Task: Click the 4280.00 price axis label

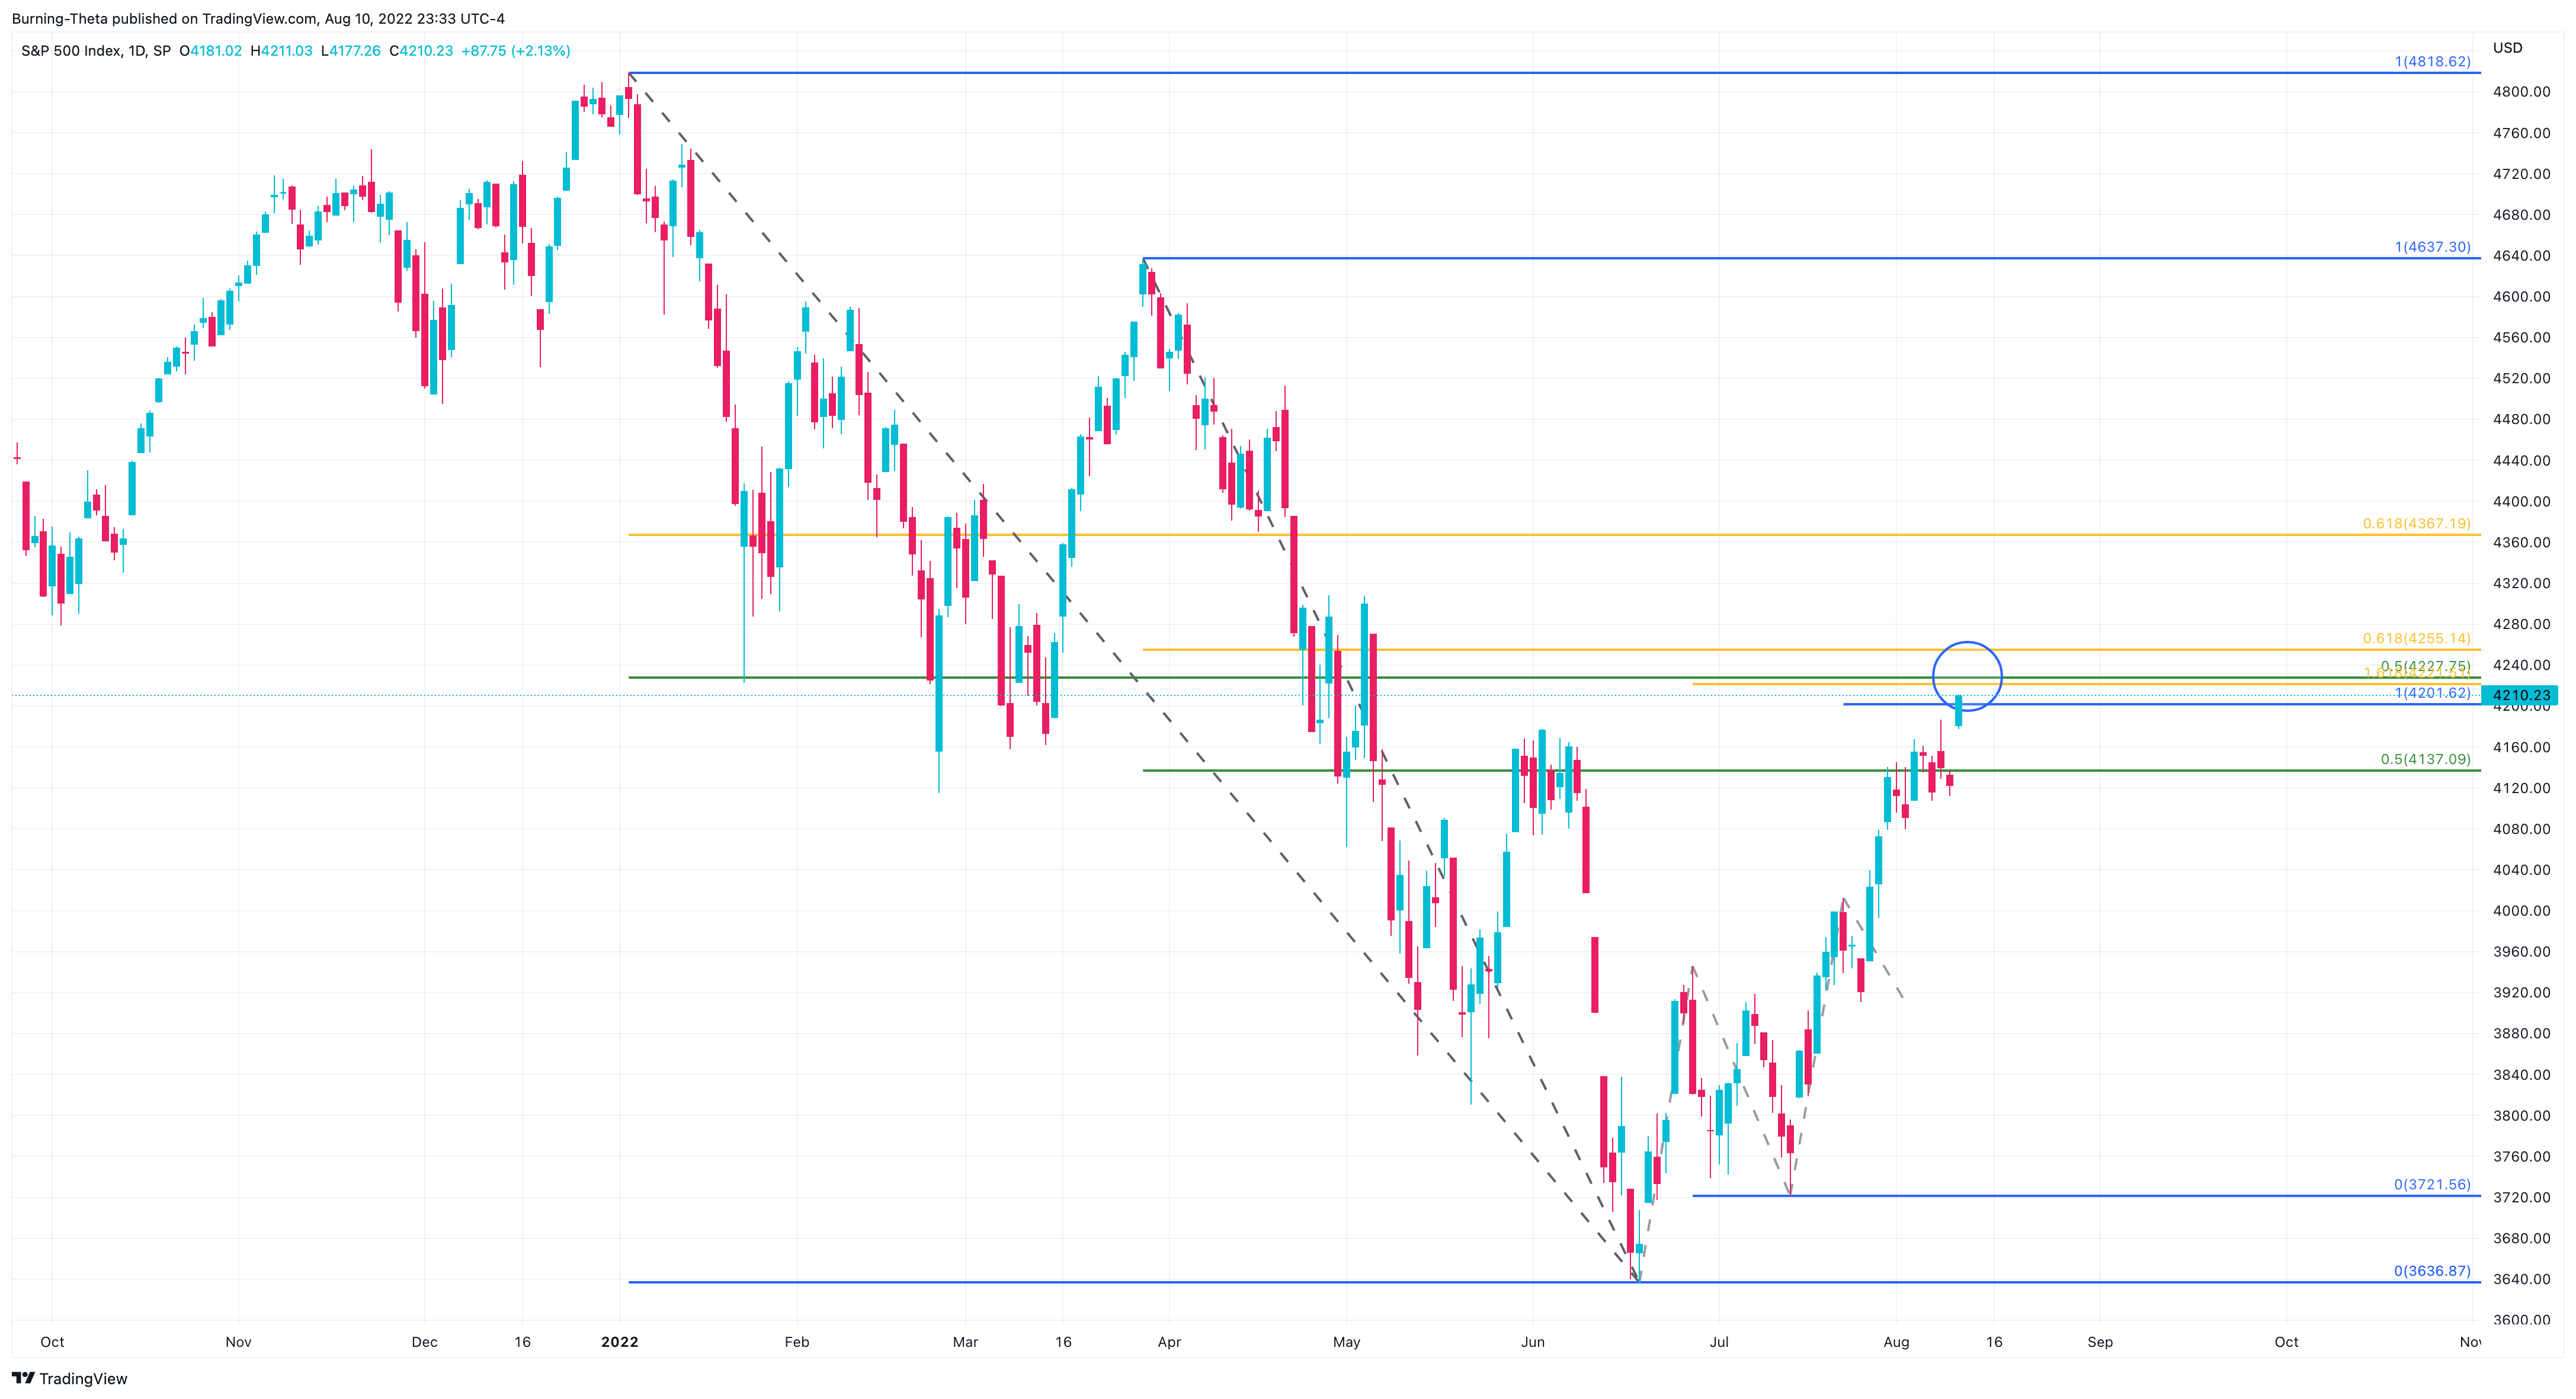Action: click(2521, 624)
